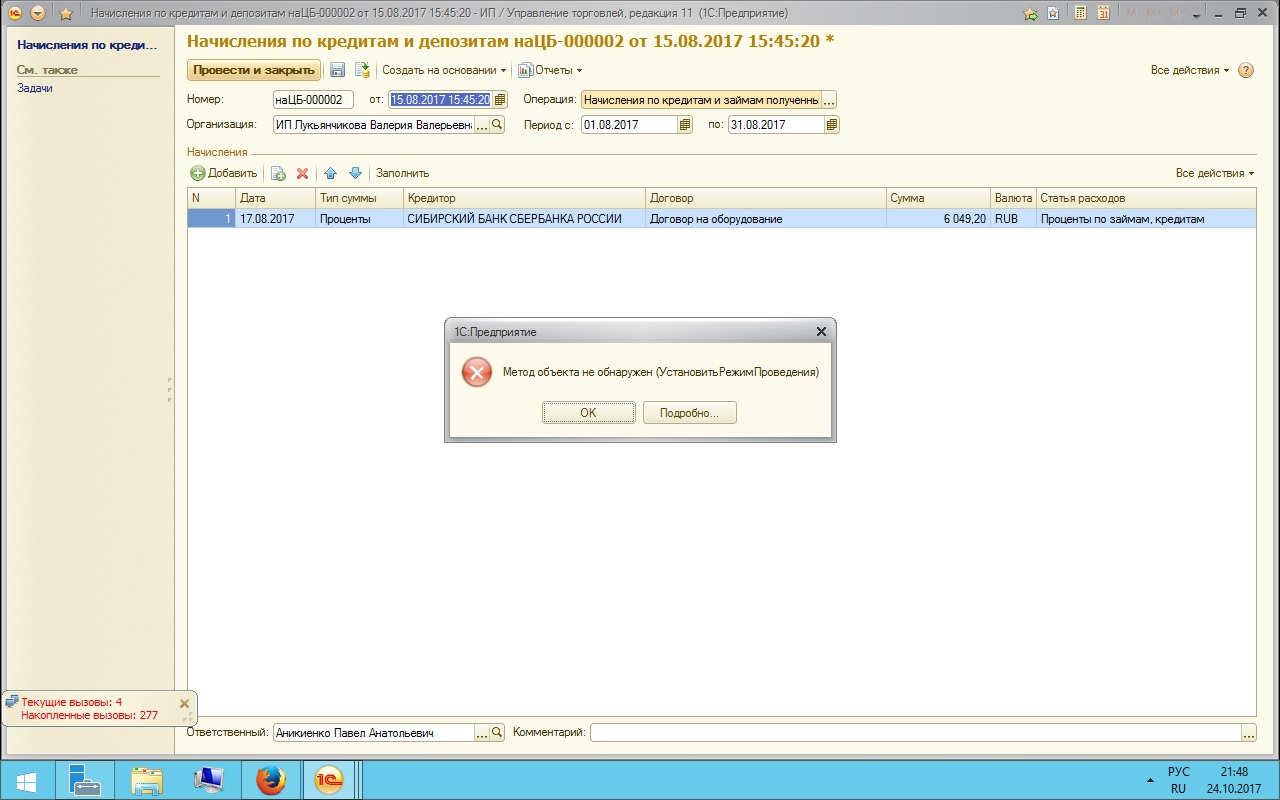The height and width of the screenshot is (800, 1280).
Task: Open Задачи link in left panel
Action: pos(35,88)
